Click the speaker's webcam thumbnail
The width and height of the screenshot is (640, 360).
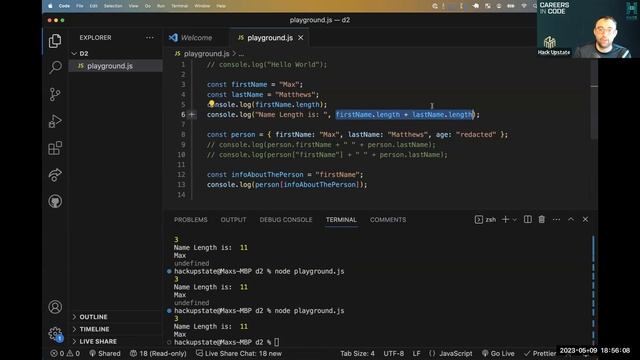[x=588, y=29]
